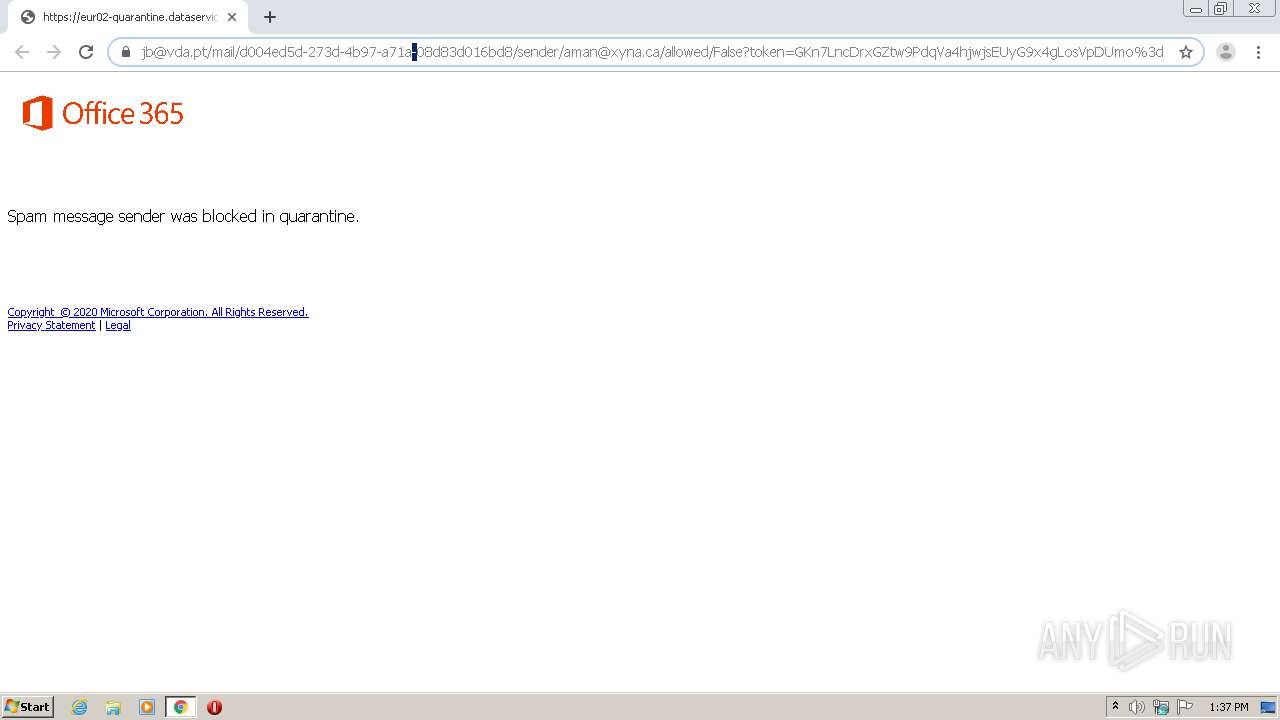Open Windows Explorer folder from taskbar
This screenshot has width=1280, height=720.
(113, 707)
